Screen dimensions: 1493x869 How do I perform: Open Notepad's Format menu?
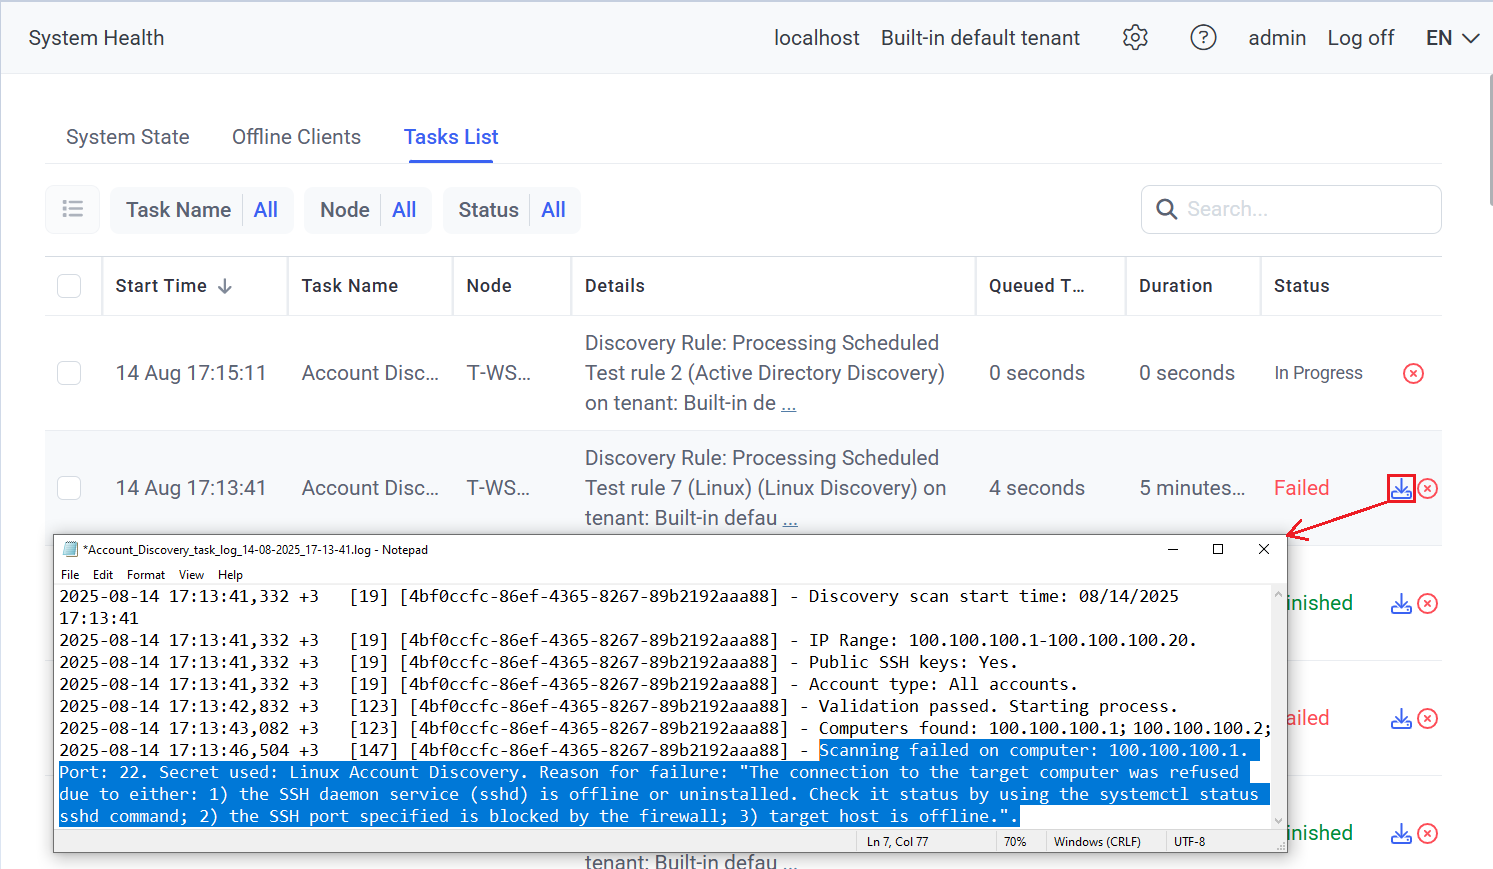pos(145,575)
